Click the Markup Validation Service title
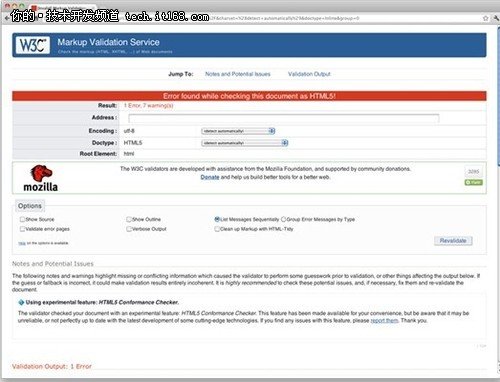The width and height of the screenshot is (500, 382). (108, 42)
